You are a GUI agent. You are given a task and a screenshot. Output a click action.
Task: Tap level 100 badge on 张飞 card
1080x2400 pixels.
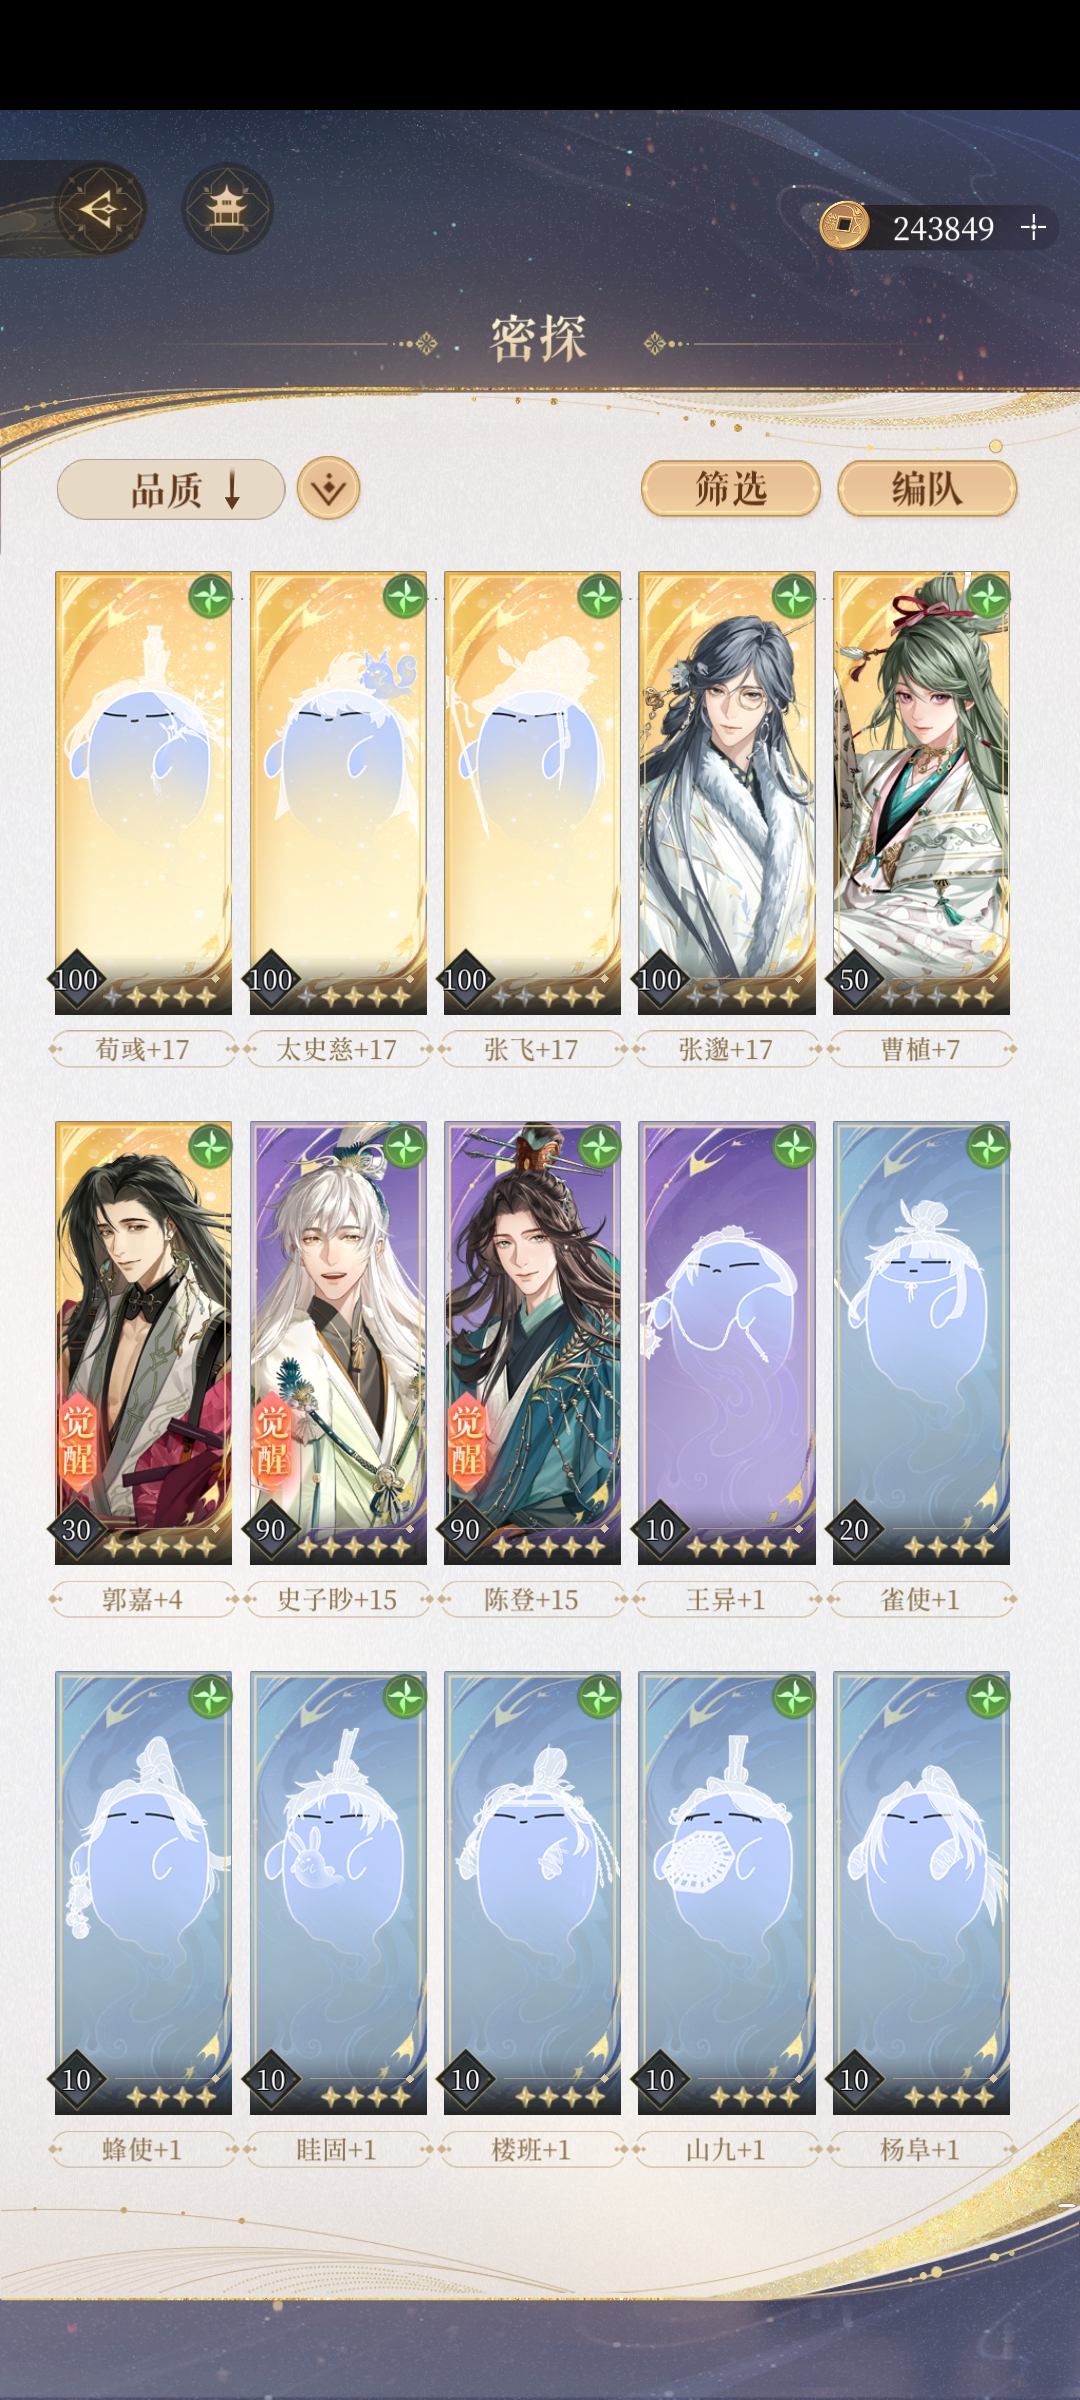pyautogui.click(x=465, y=979)
